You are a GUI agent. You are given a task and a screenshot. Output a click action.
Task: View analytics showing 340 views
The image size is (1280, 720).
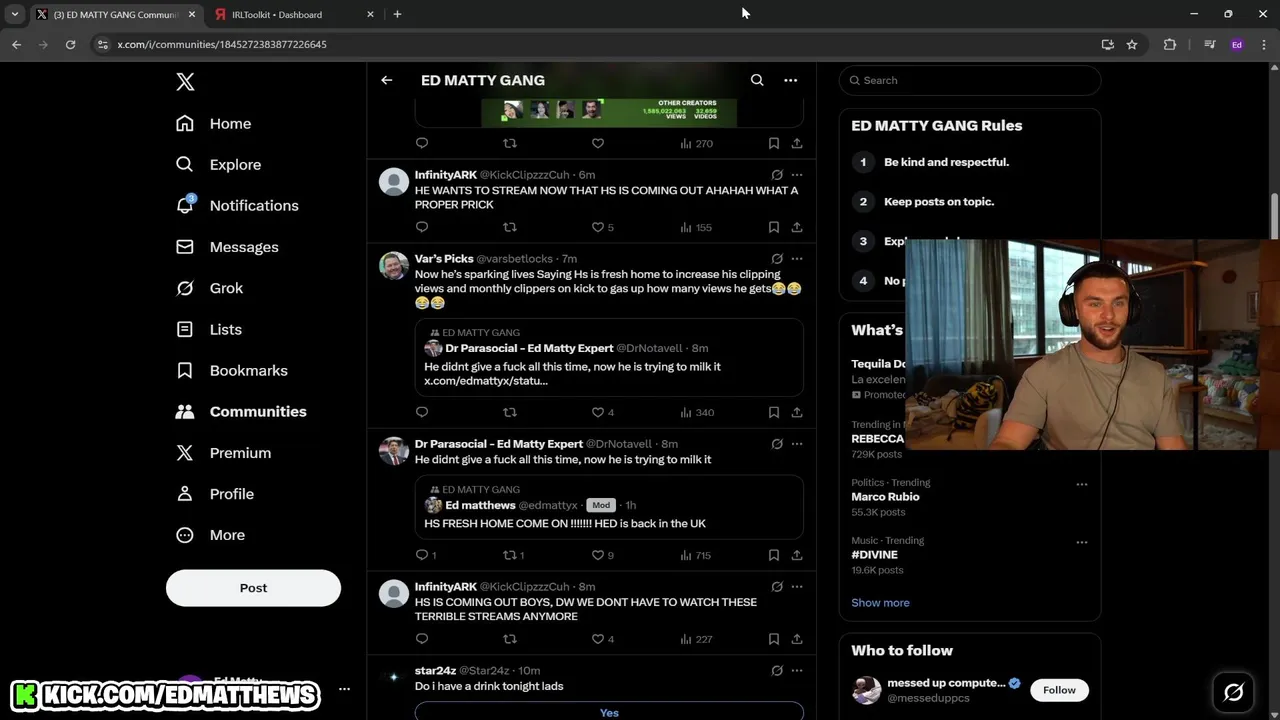[696, 412]
